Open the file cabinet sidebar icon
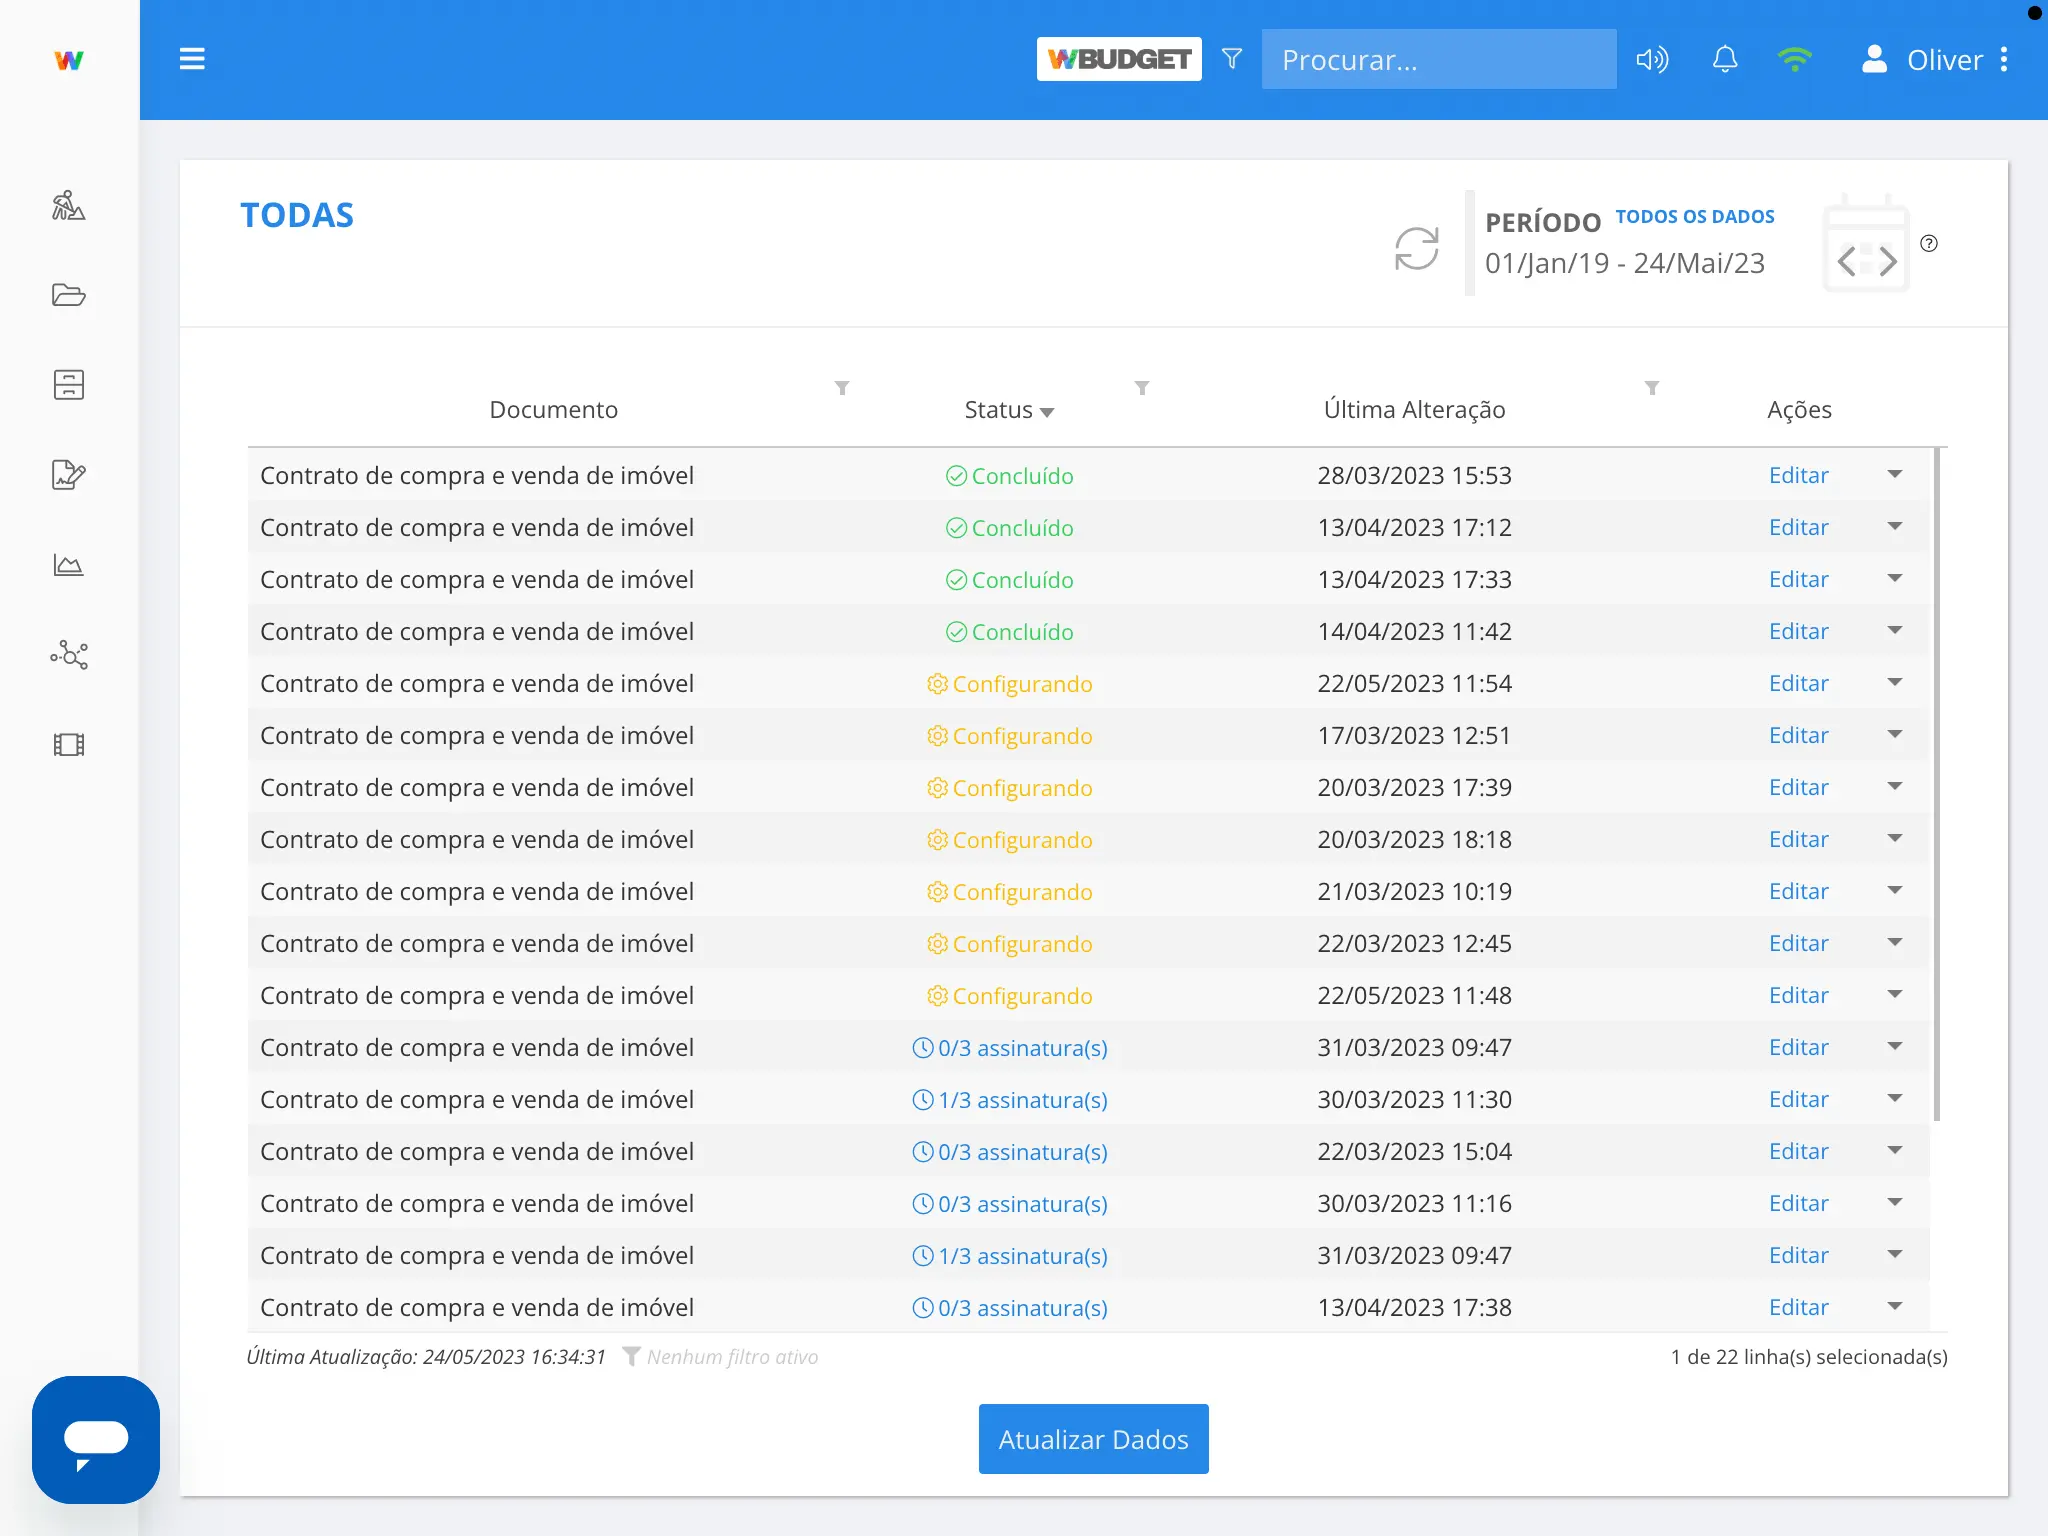The height and width of the screenshot is (1536, 2048). (69, 385)
